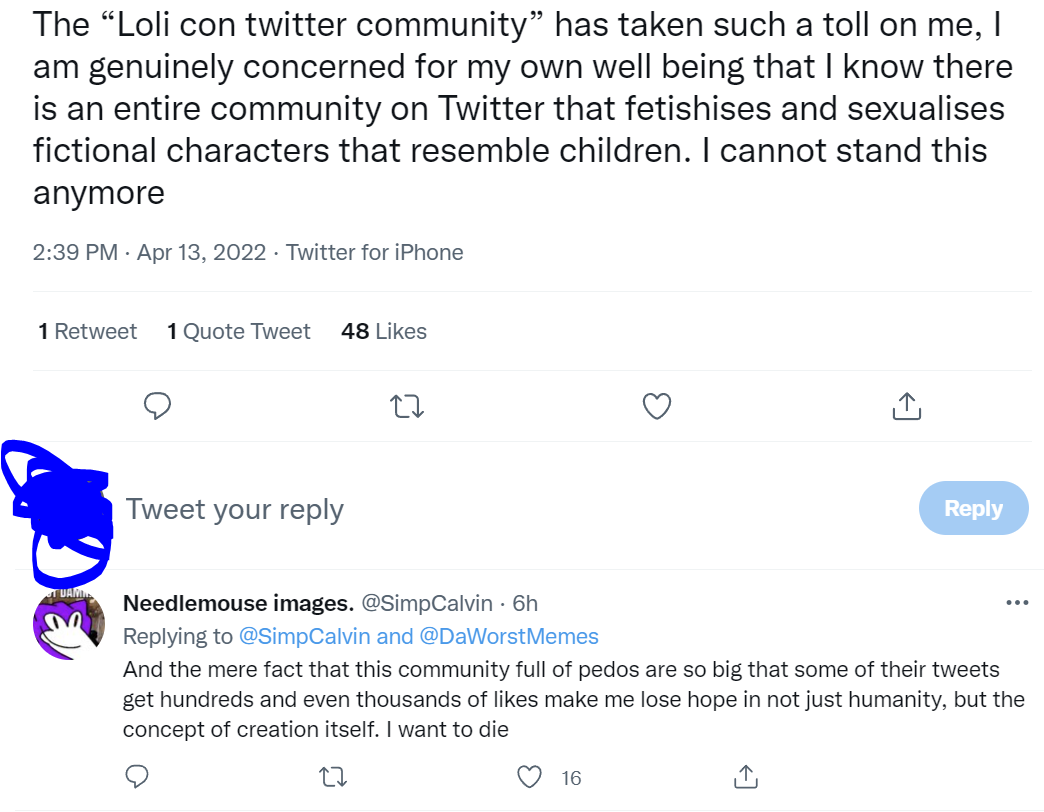The image size is (1044, 812).
Task: Like the Needlemouse reply with 16 likes
Action: (x=529, y=777)
